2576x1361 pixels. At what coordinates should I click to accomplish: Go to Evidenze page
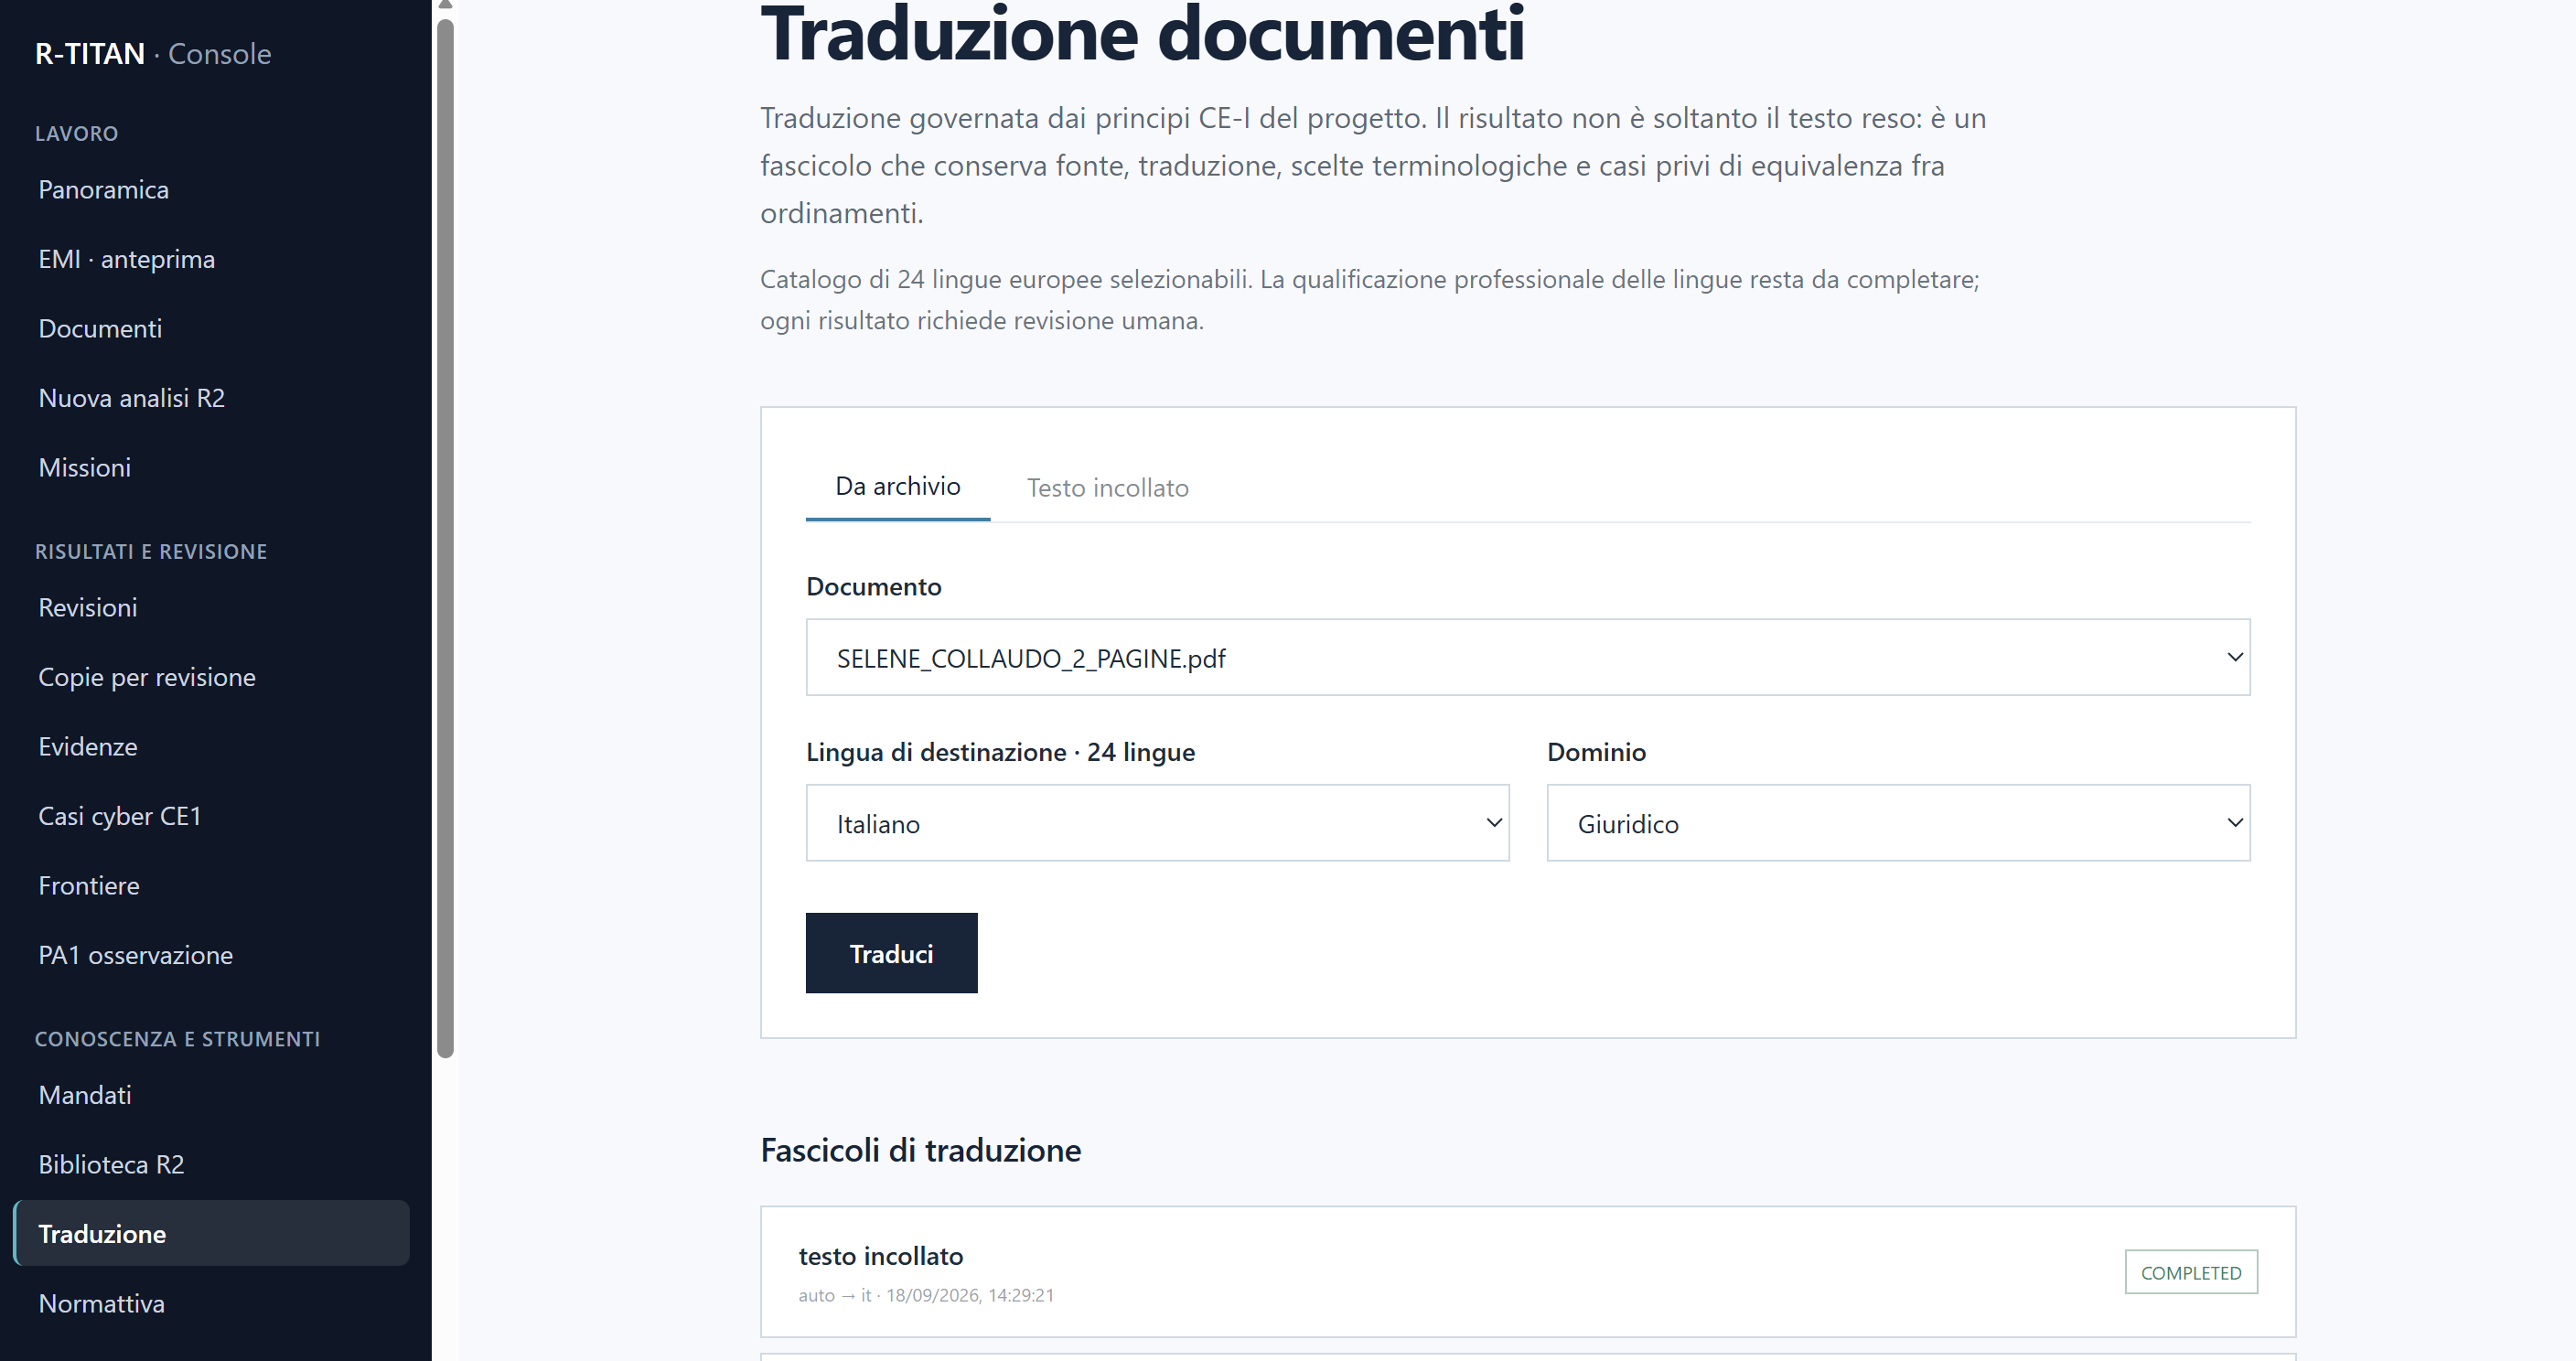point(211,747)
